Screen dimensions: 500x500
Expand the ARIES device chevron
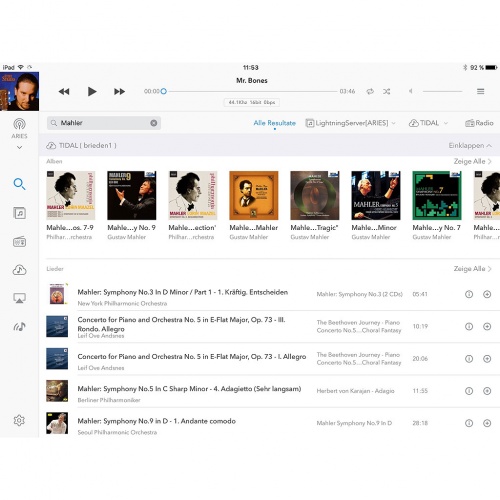[19, 147]
